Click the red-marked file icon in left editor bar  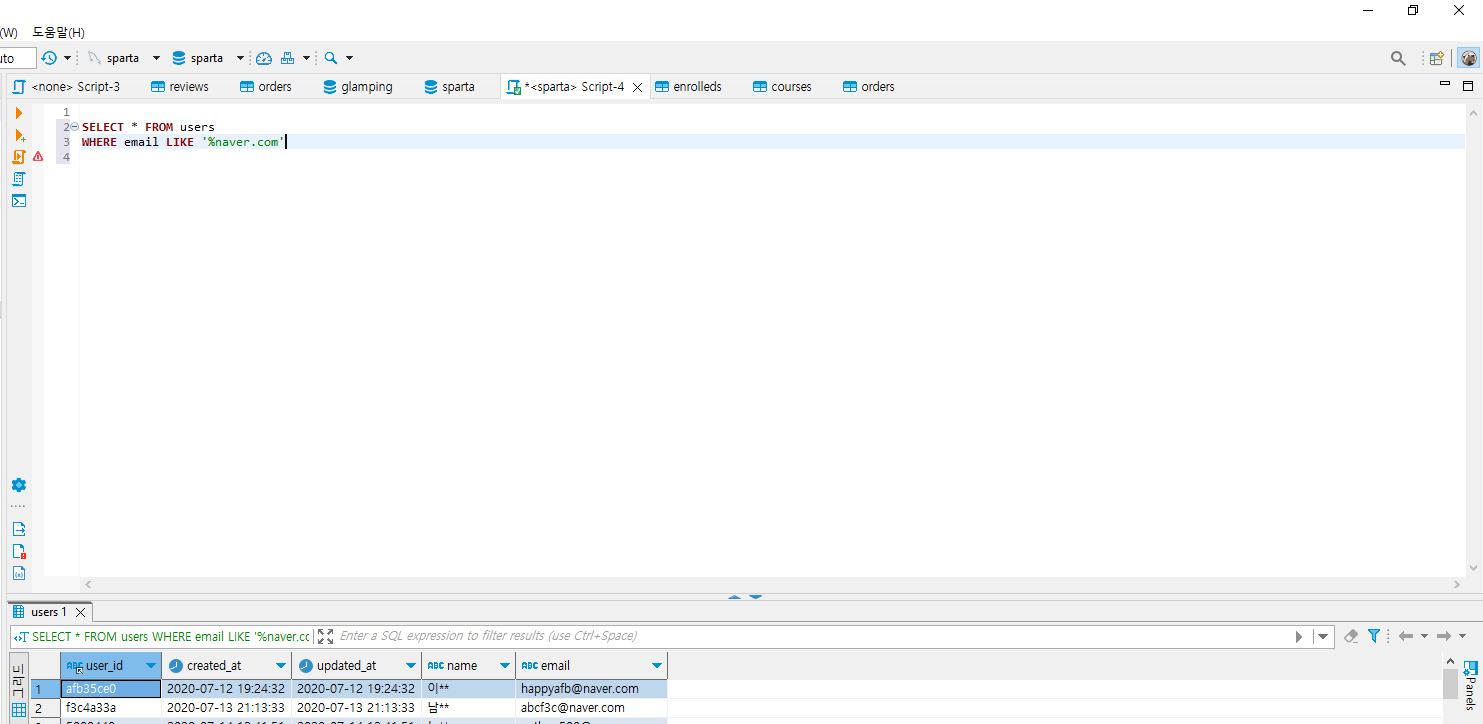(x=19, y=551)
